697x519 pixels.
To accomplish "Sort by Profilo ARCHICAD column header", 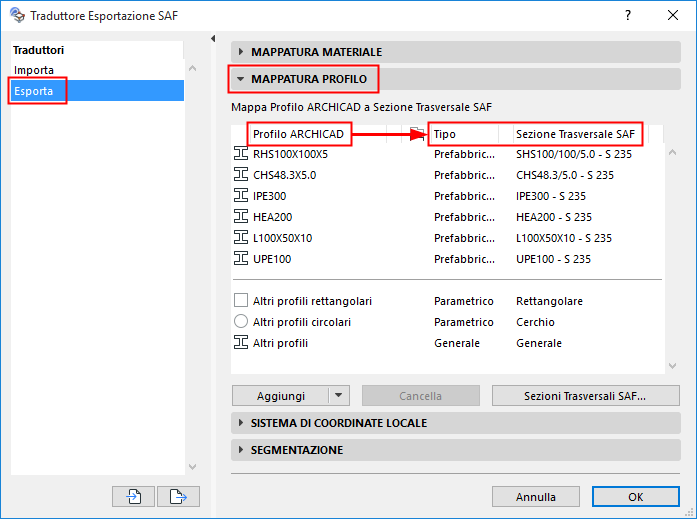I will point(298,134).
